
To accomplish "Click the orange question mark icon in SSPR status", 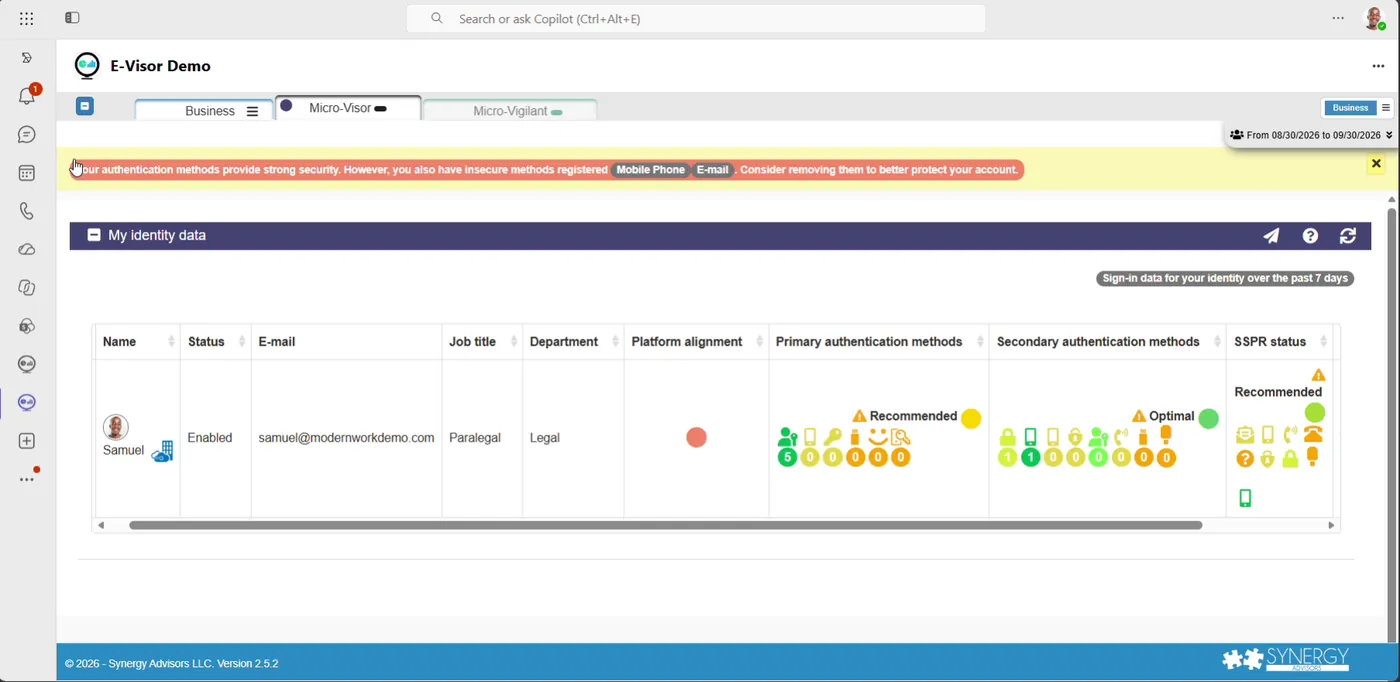I will pyautogui.click(x=1245, y=459).
